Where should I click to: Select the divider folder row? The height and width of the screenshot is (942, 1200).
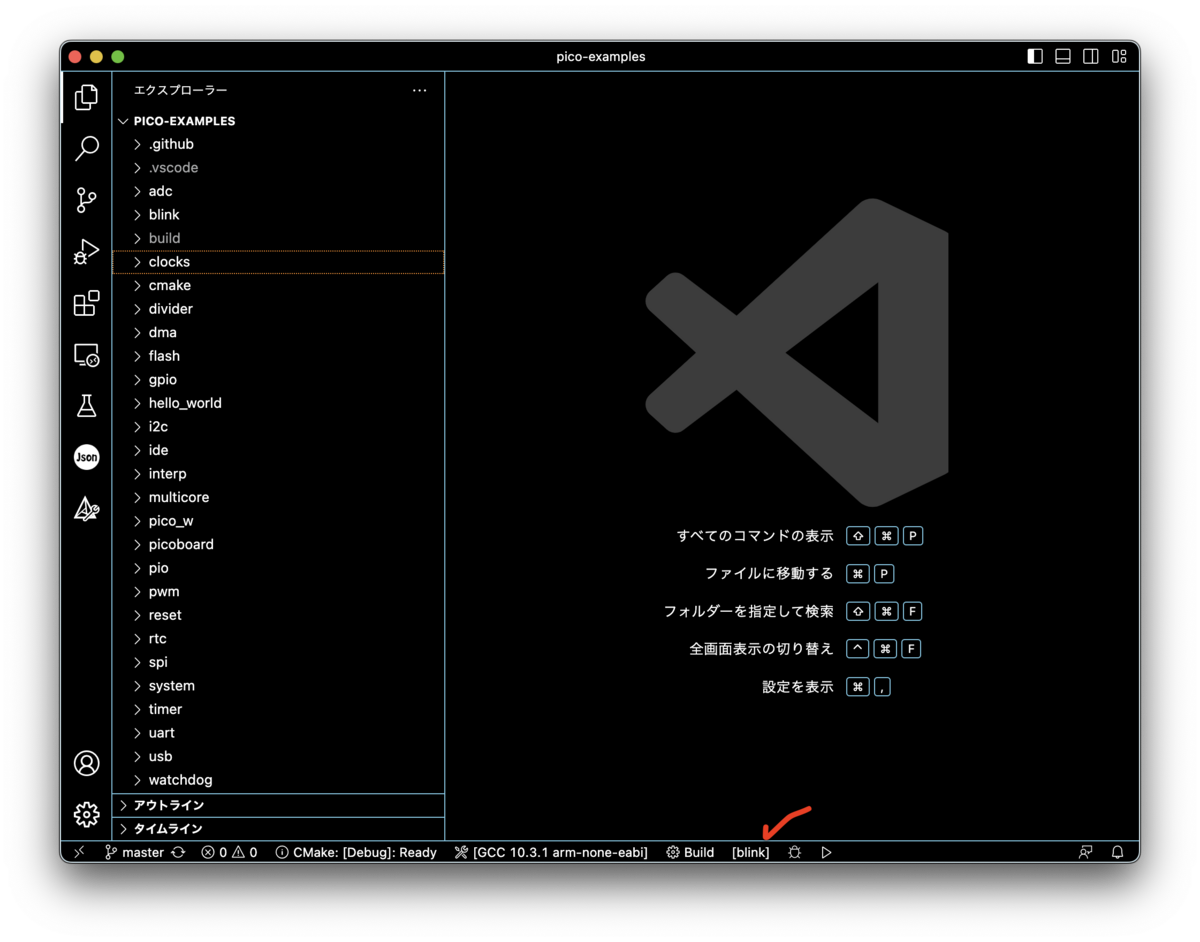278,309
